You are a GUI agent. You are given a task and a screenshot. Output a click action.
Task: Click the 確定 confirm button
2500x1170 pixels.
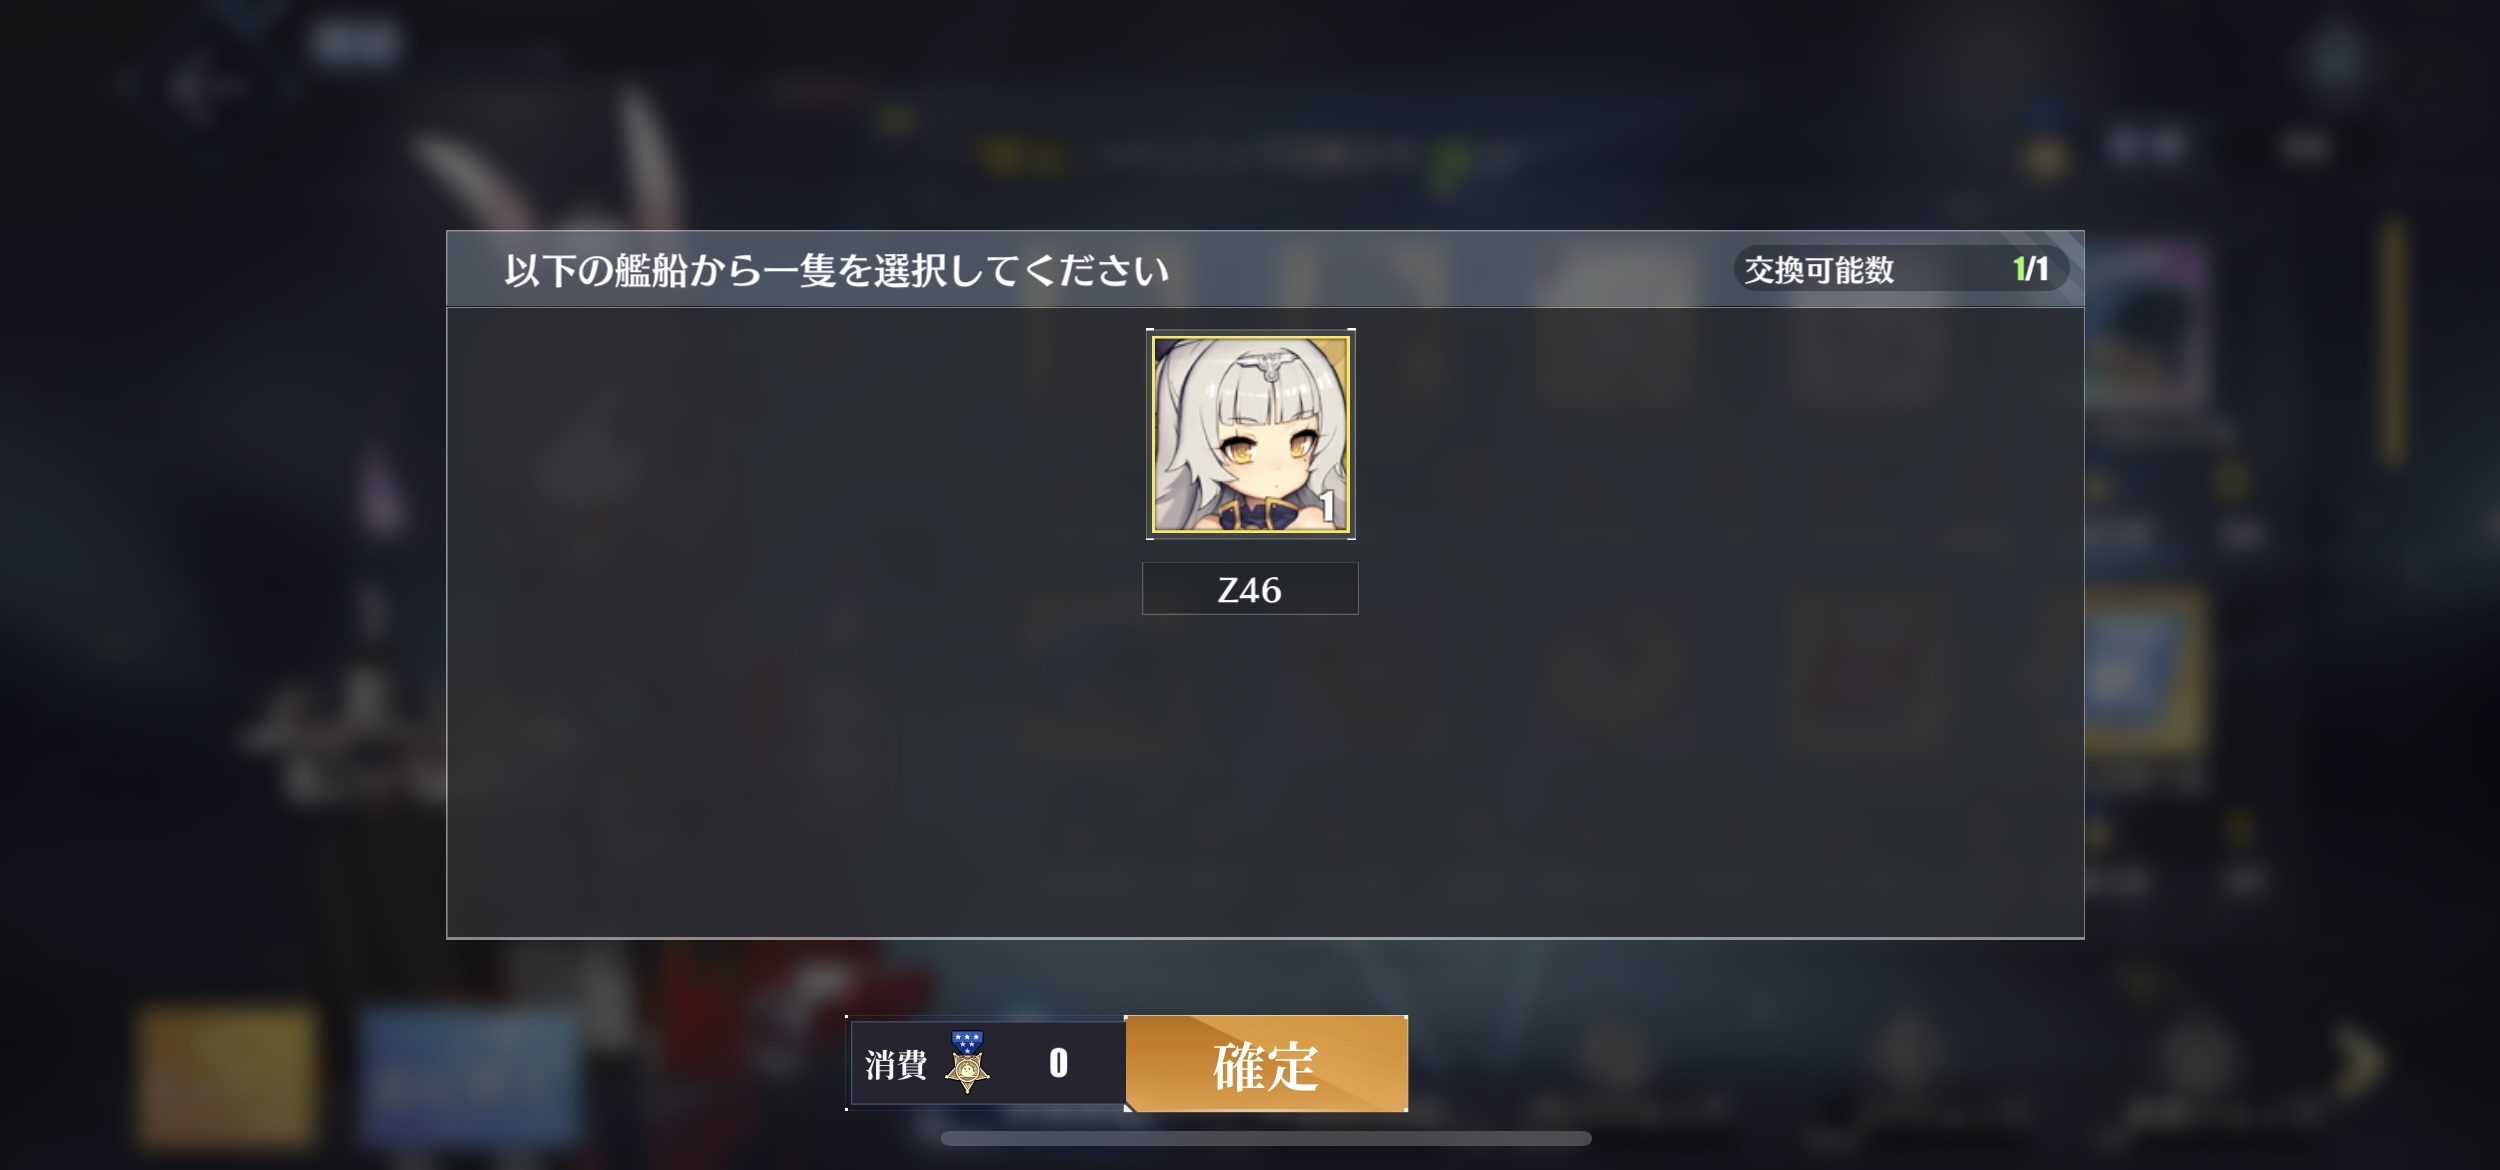[x=1266, y=1064]
